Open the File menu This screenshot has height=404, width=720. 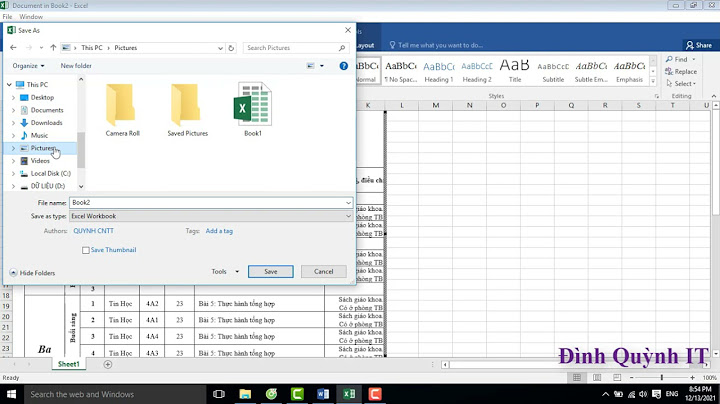pos(7,17)
